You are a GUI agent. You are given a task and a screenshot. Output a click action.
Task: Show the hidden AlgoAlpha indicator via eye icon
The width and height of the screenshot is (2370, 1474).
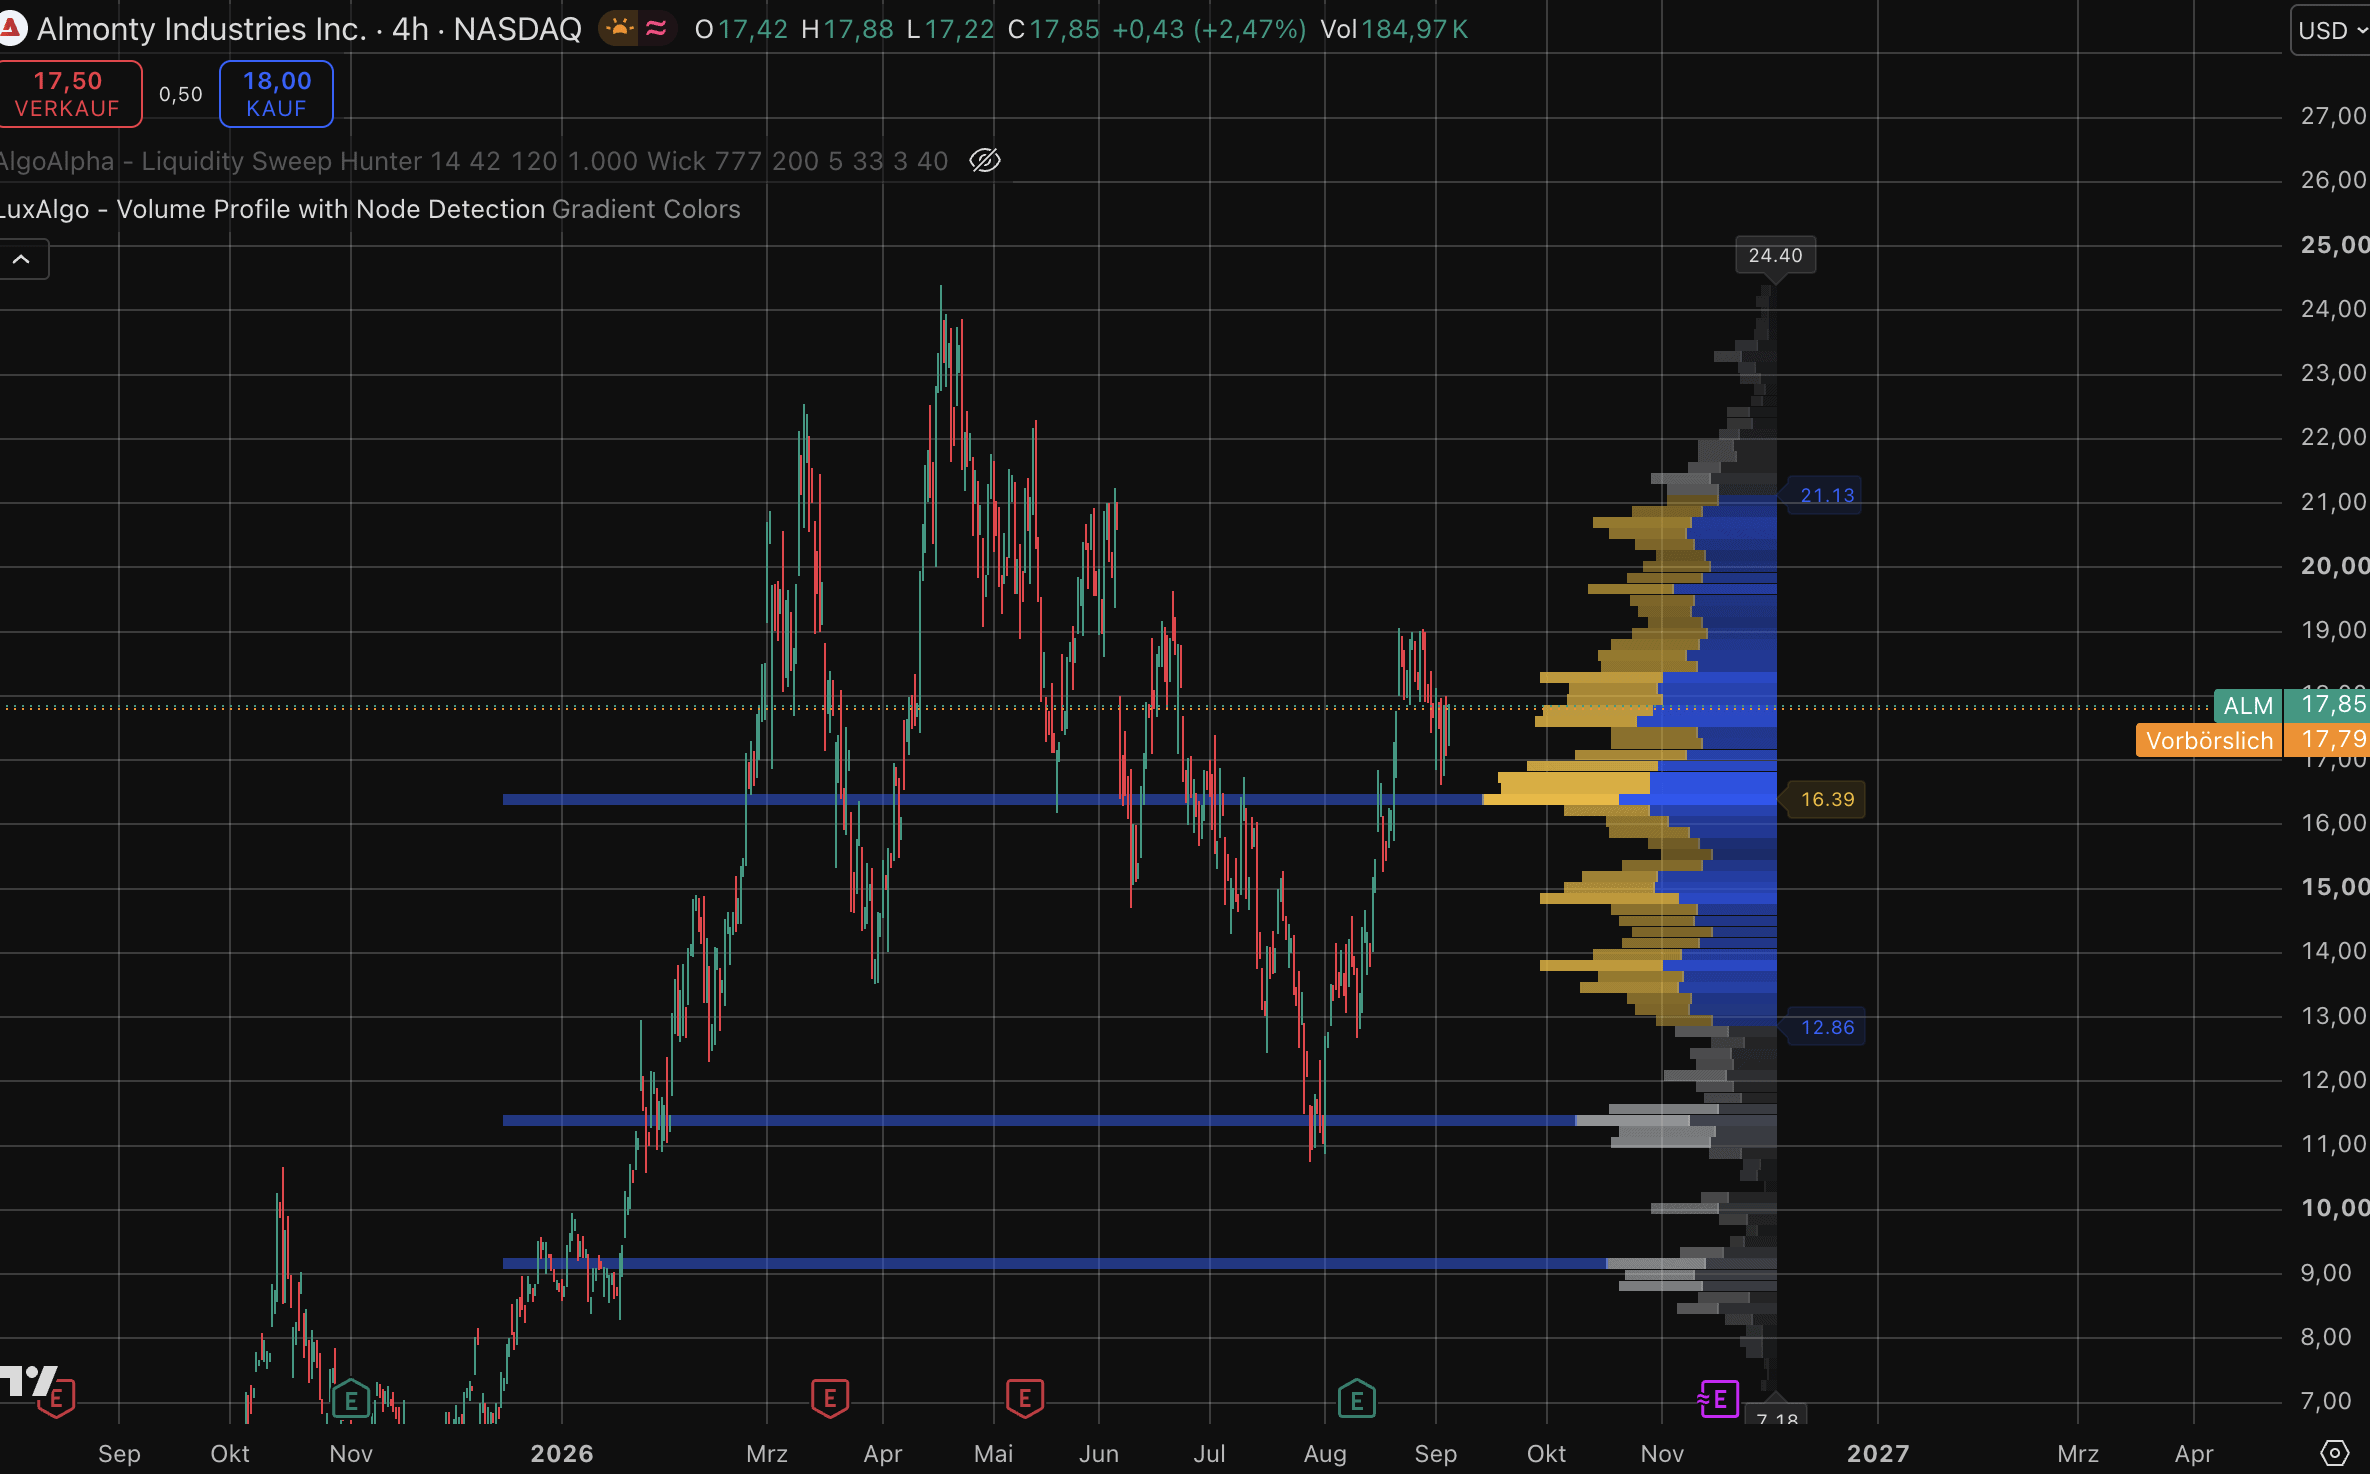[x=985, y=161]
